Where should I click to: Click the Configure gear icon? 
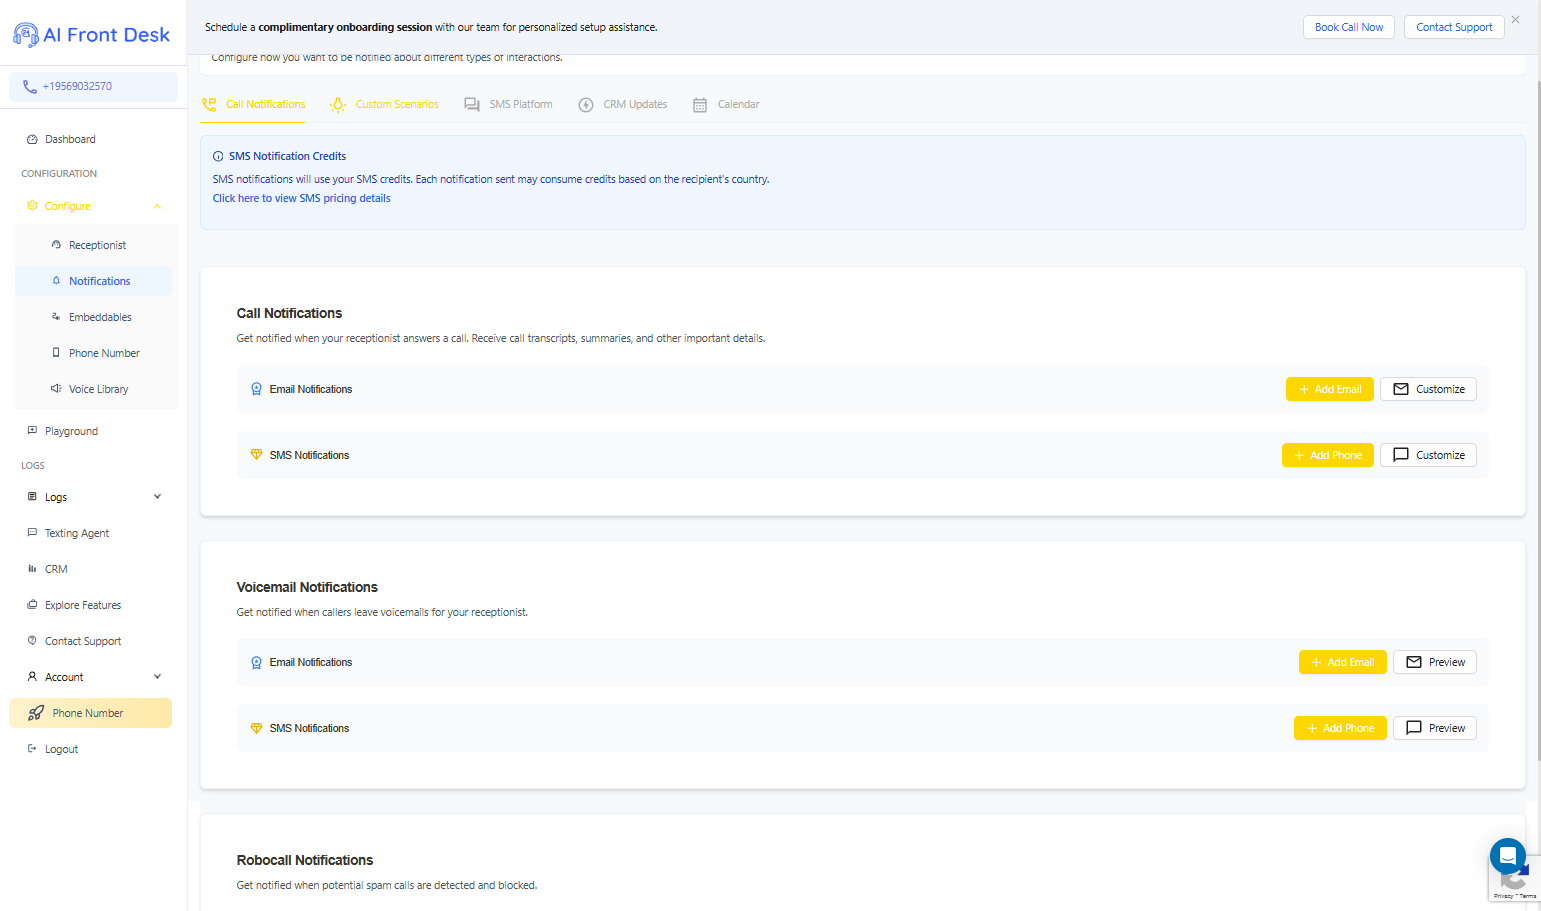[32, 206]
